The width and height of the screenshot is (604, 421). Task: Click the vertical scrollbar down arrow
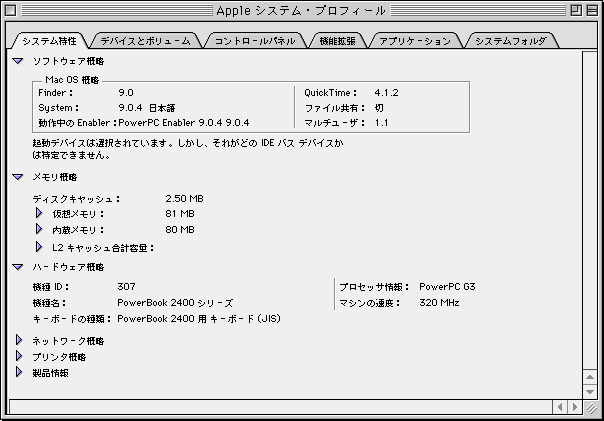coord(590,392)
